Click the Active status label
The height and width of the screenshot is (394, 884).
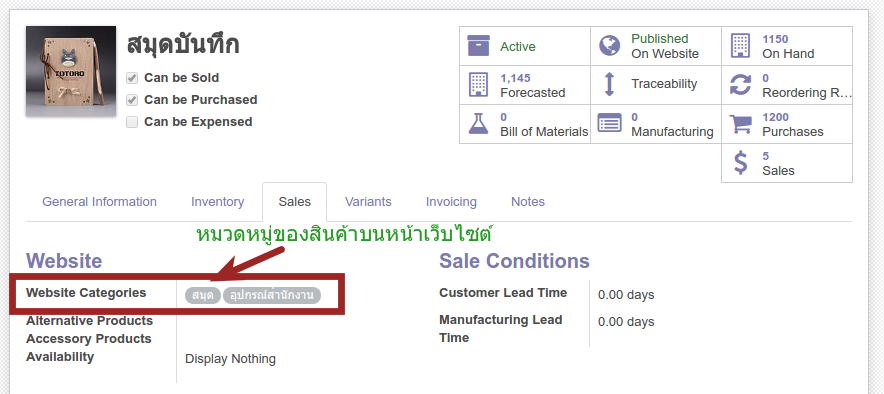tap(518, 47)
